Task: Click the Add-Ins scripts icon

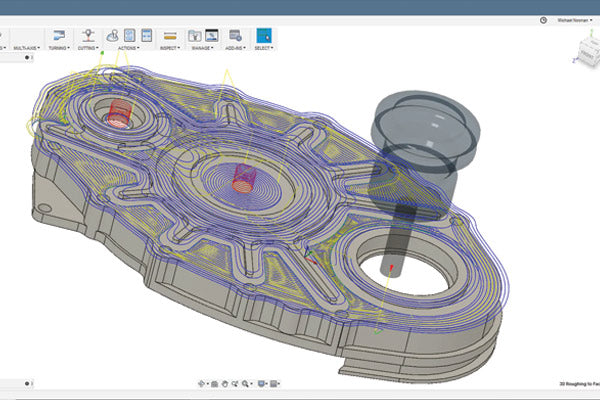Action: pyautogui.click(x=235, y=35)
